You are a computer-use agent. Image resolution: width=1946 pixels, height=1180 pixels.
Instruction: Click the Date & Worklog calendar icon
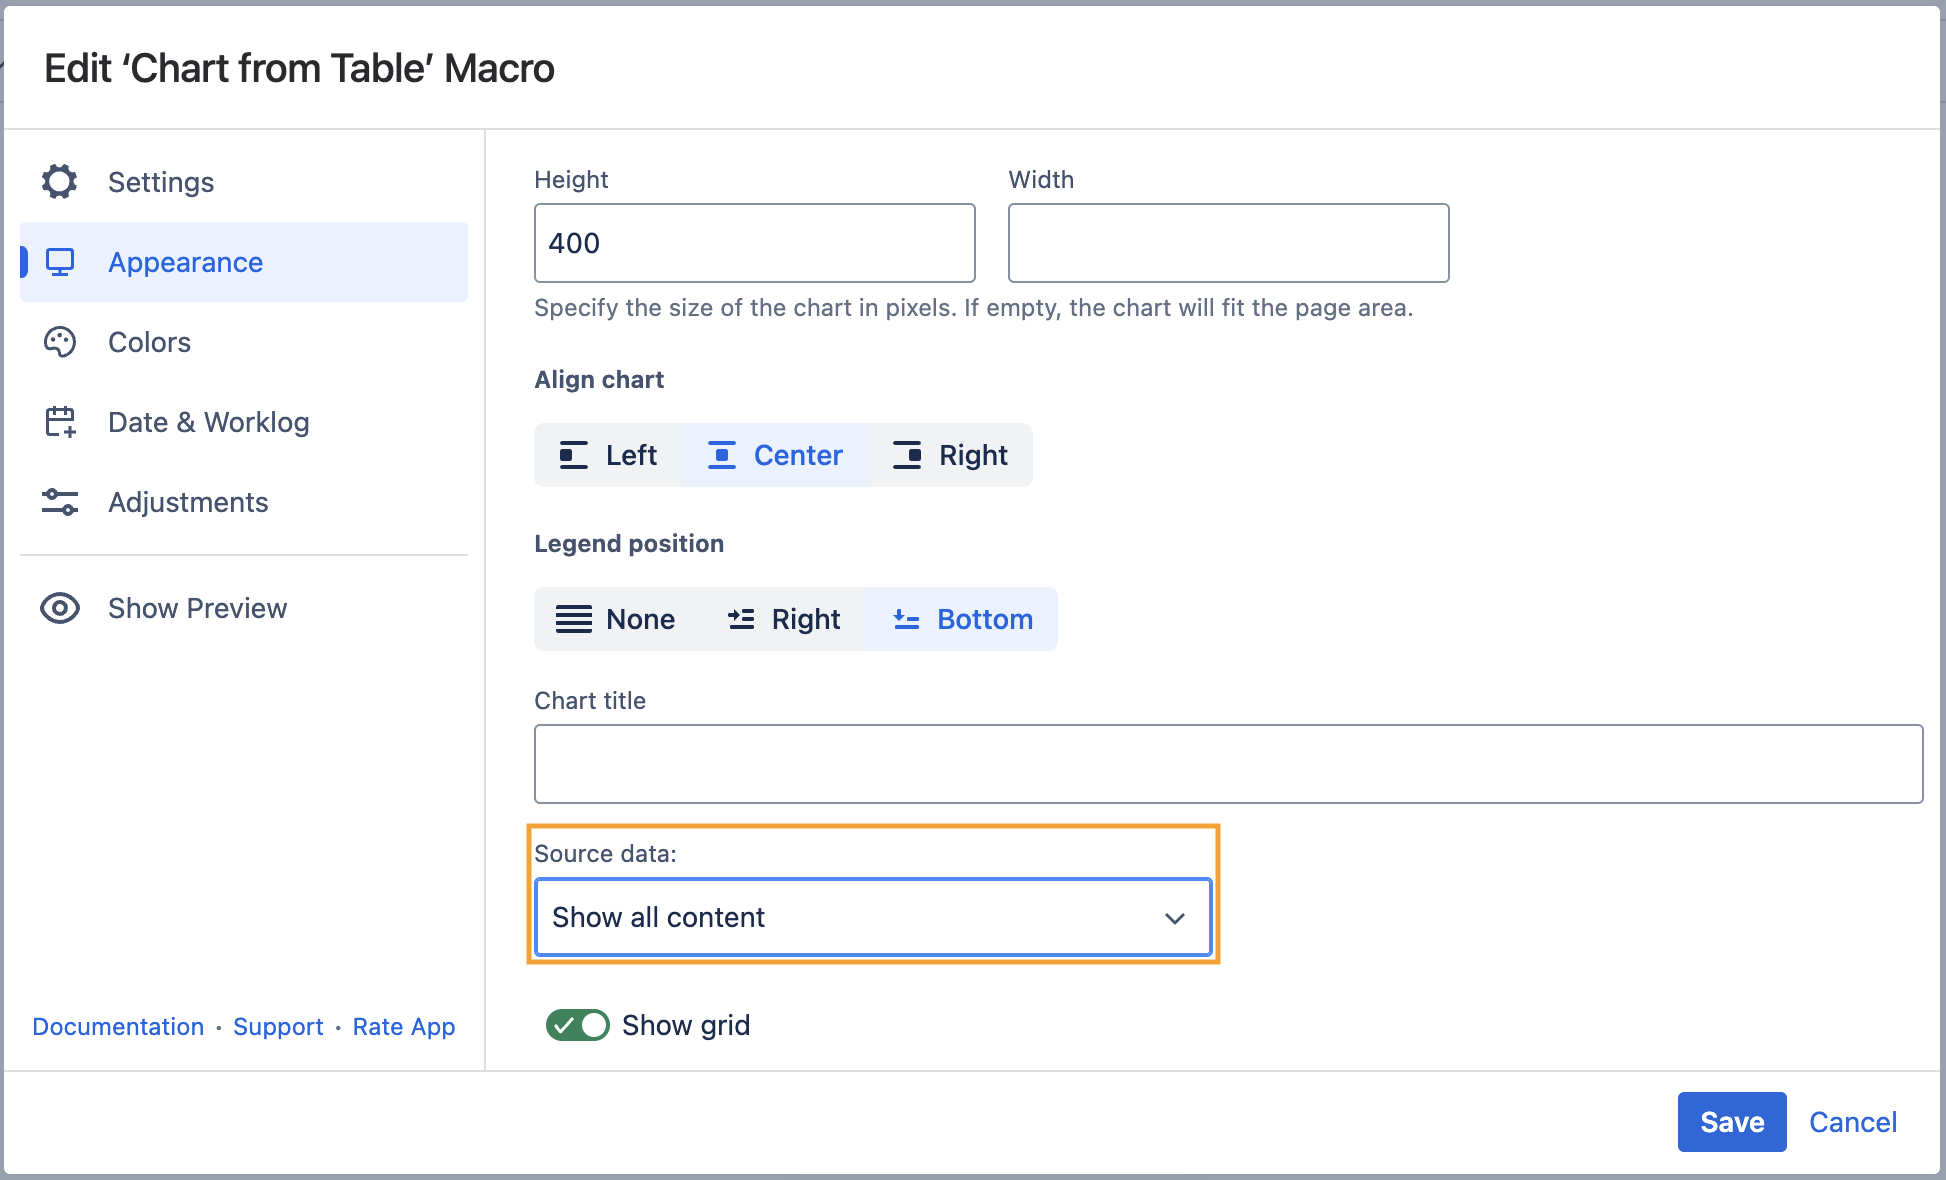point(60,422)
